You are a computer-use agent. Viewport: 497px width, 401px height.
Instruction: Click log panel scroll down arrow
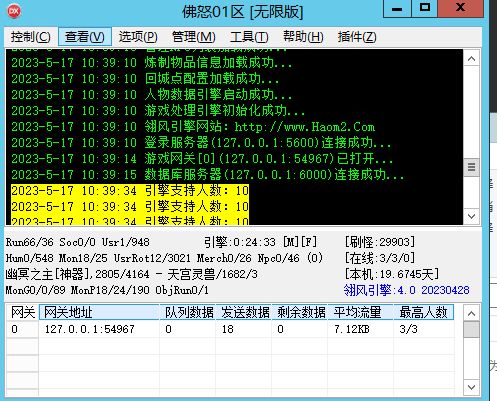(471, 216)
